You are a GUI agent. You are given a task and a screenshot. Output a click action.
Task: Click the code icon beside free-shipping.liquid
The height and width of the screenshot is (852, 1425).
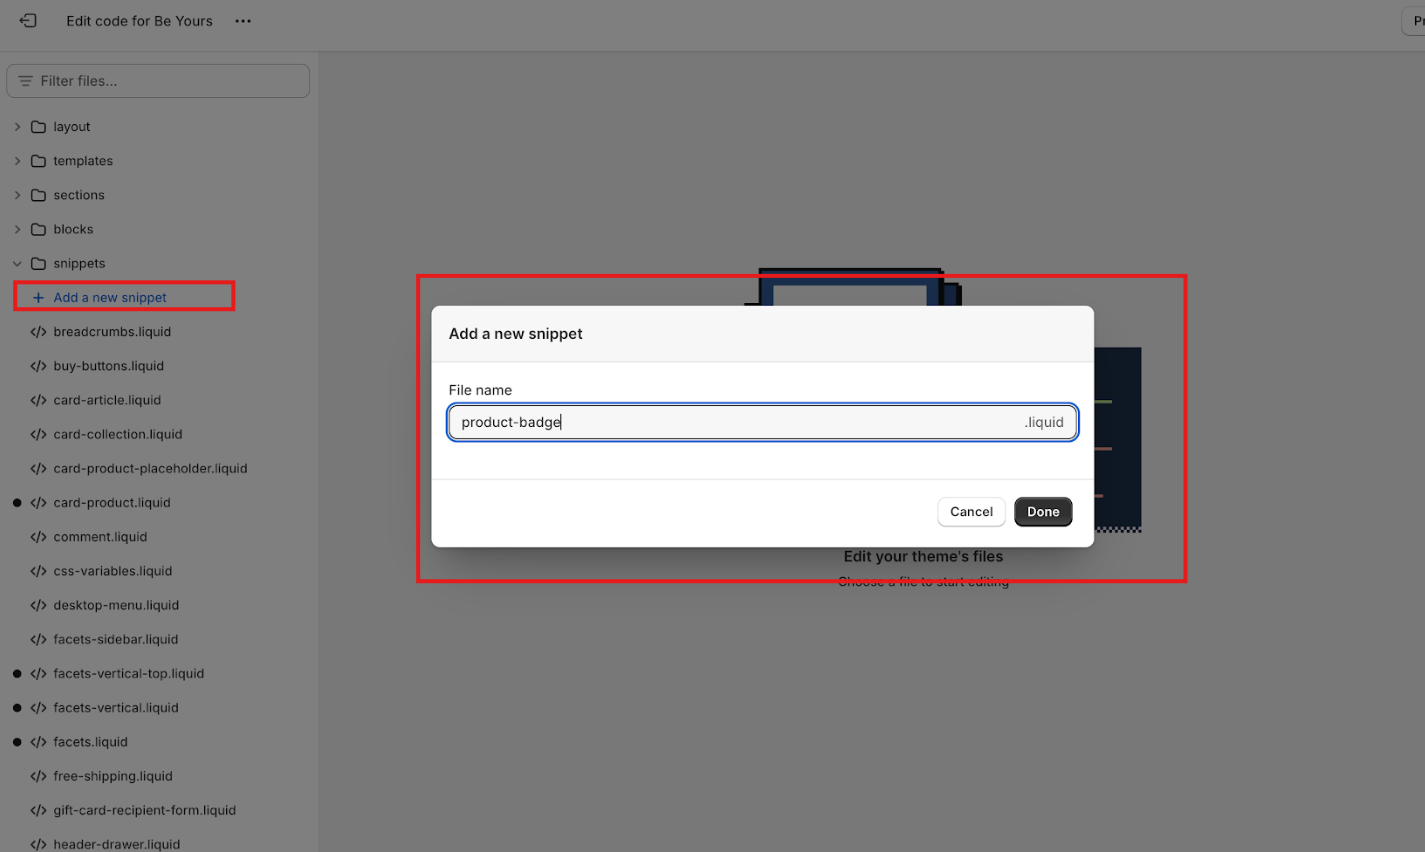tap(37, 776)
